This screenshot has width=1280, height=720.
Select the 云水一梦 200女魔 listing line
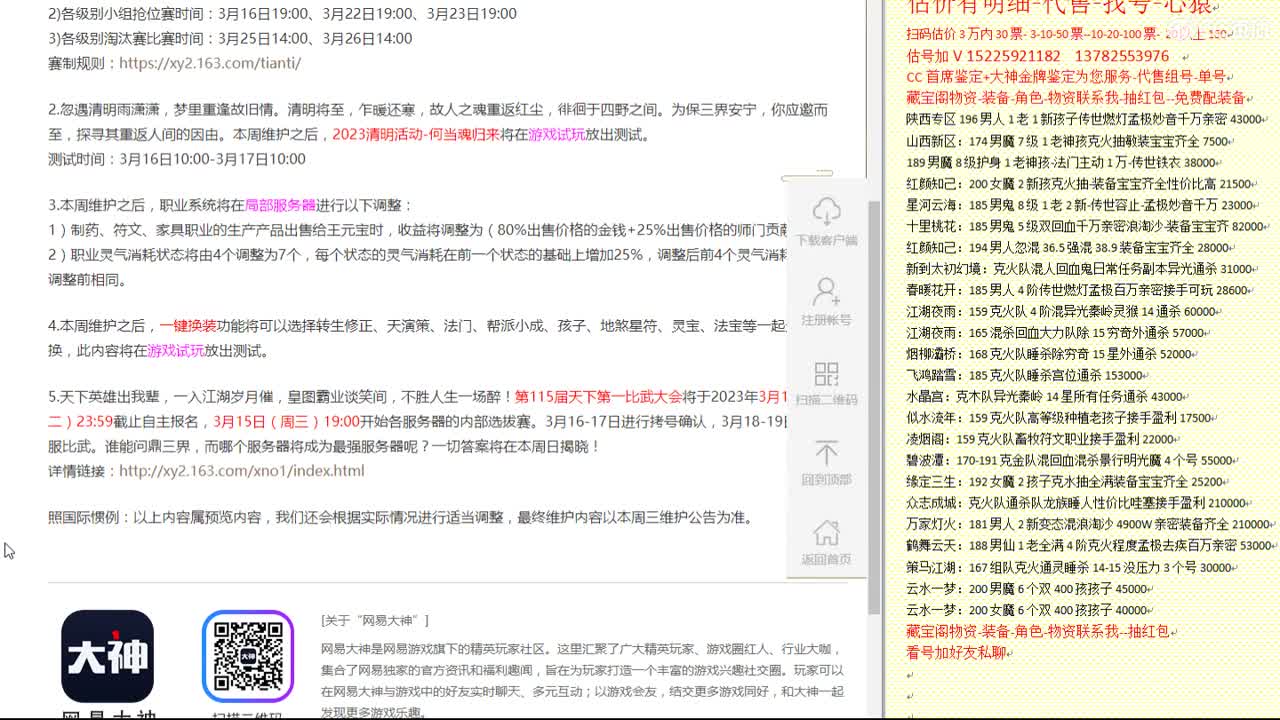click(x=1029, y=610)
